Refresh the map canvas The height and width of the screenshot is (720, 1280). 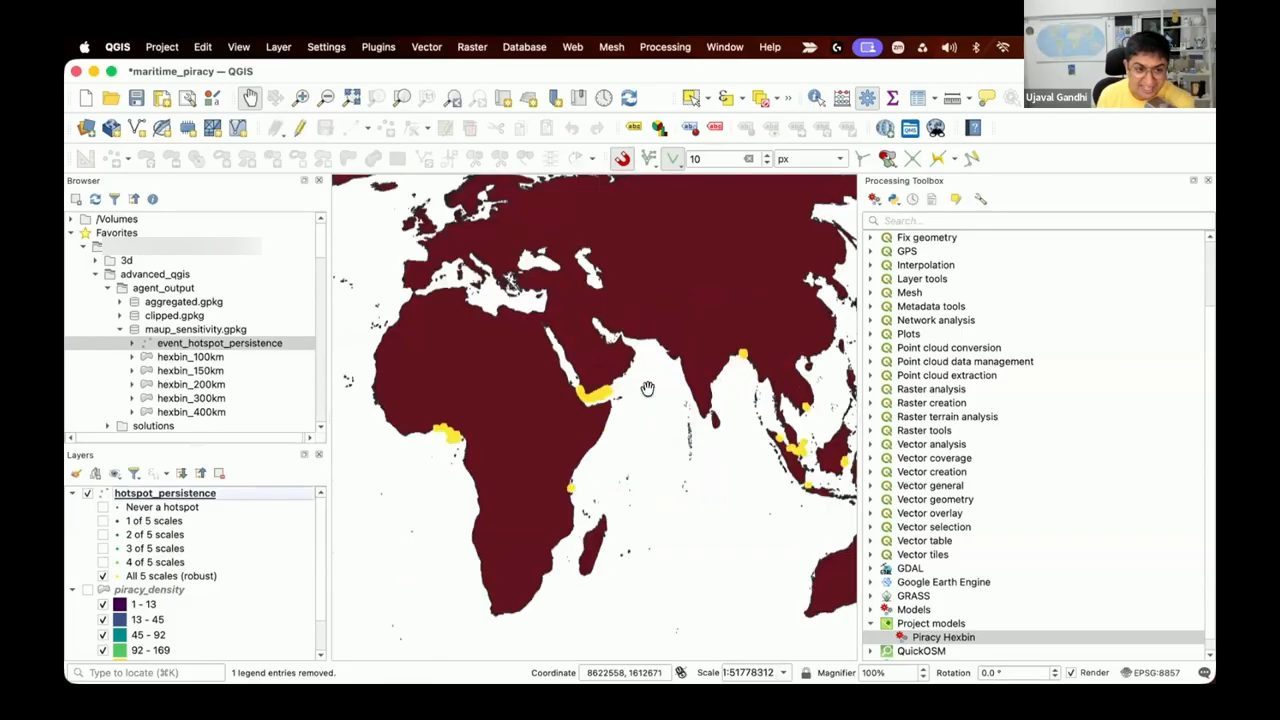(629, 98)
